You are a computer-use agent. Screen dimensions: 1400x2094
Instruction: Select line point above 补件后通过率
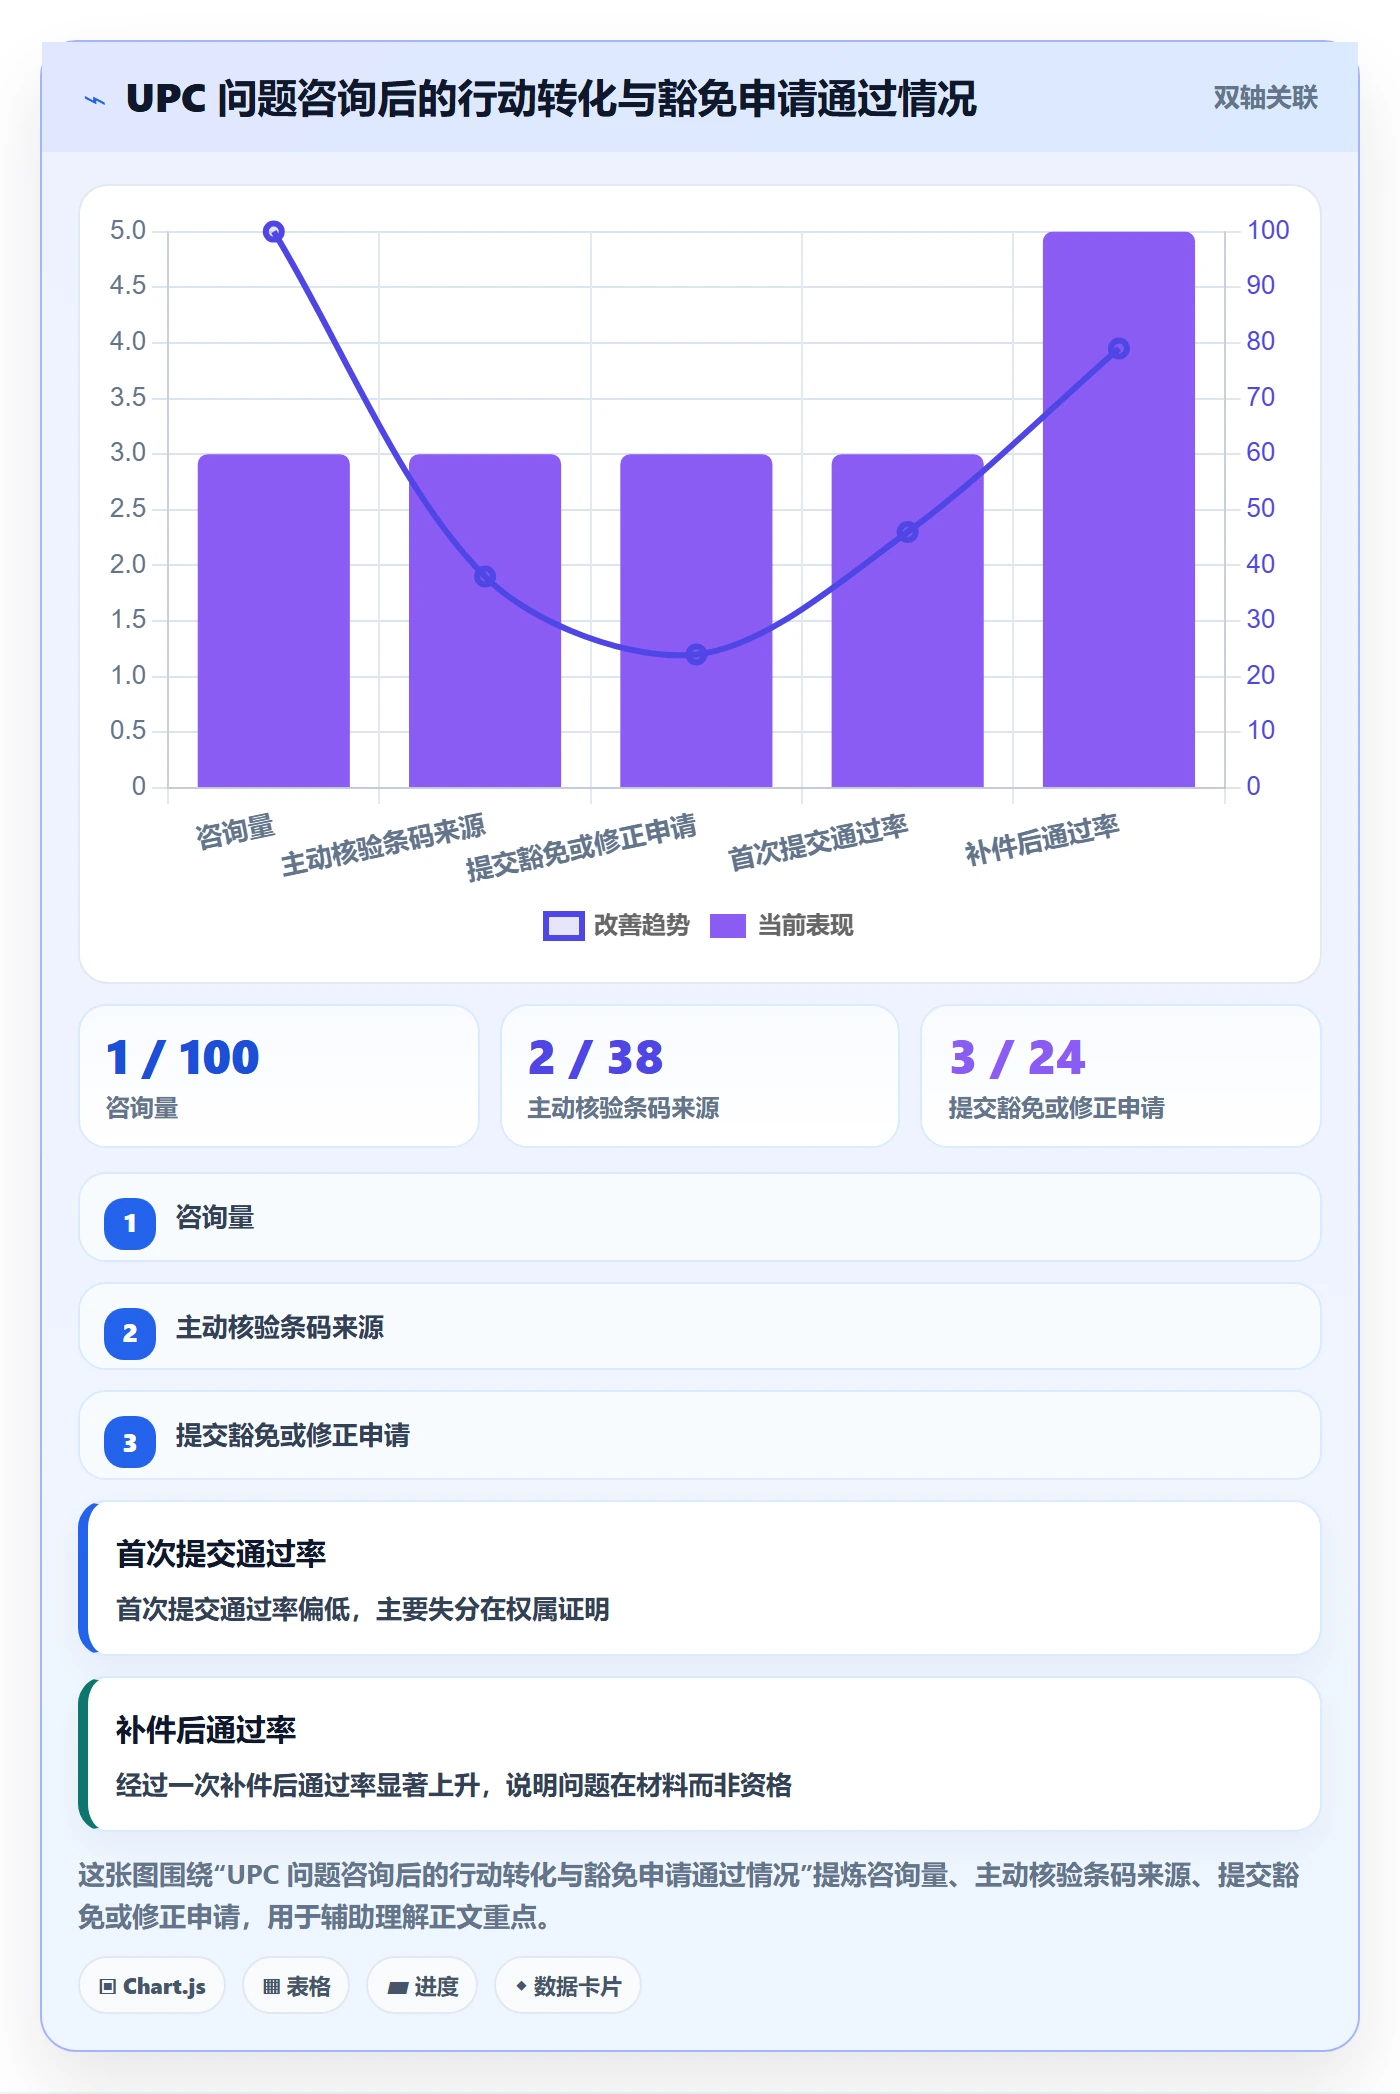[x=1119, y=349]
